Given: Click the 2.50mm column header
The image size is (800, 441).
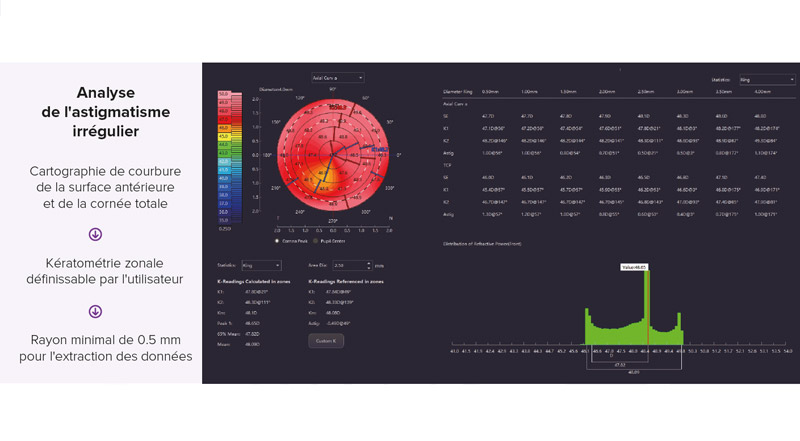Looking at the screenshot, I should (x=645, y=92).
